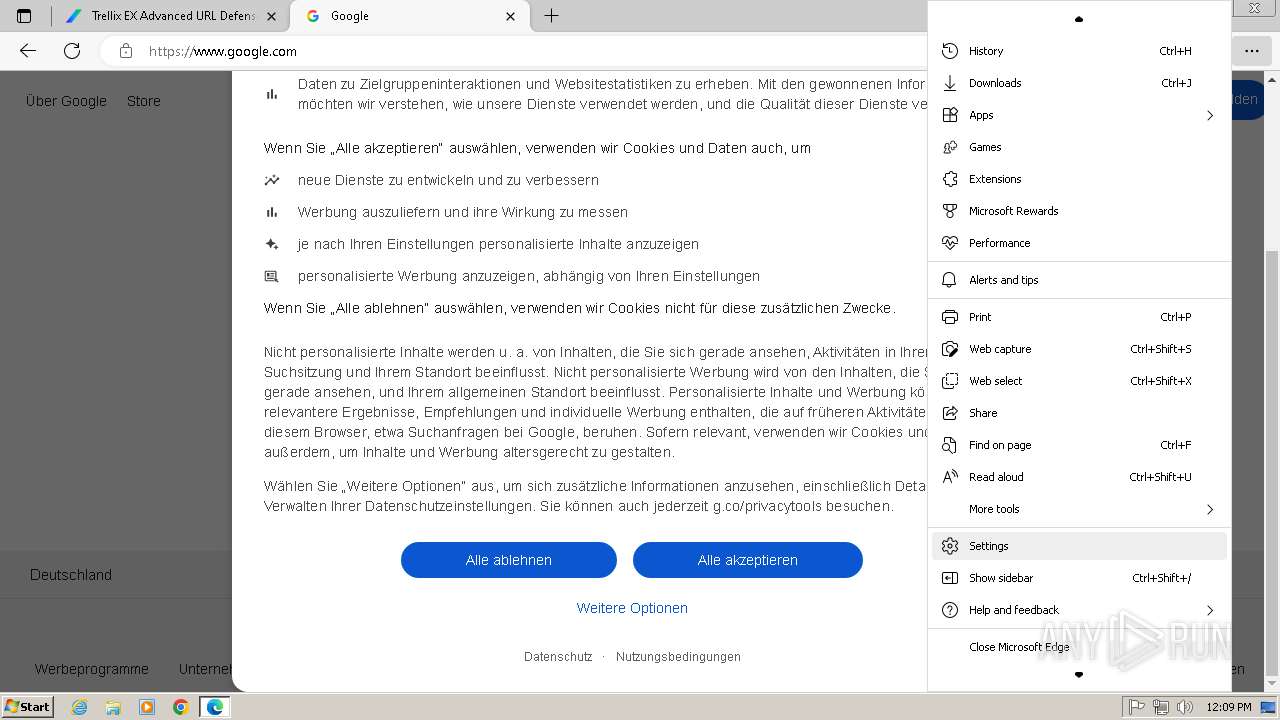Click the Web capture icon

pyautogui.click(x=950, y=349)
